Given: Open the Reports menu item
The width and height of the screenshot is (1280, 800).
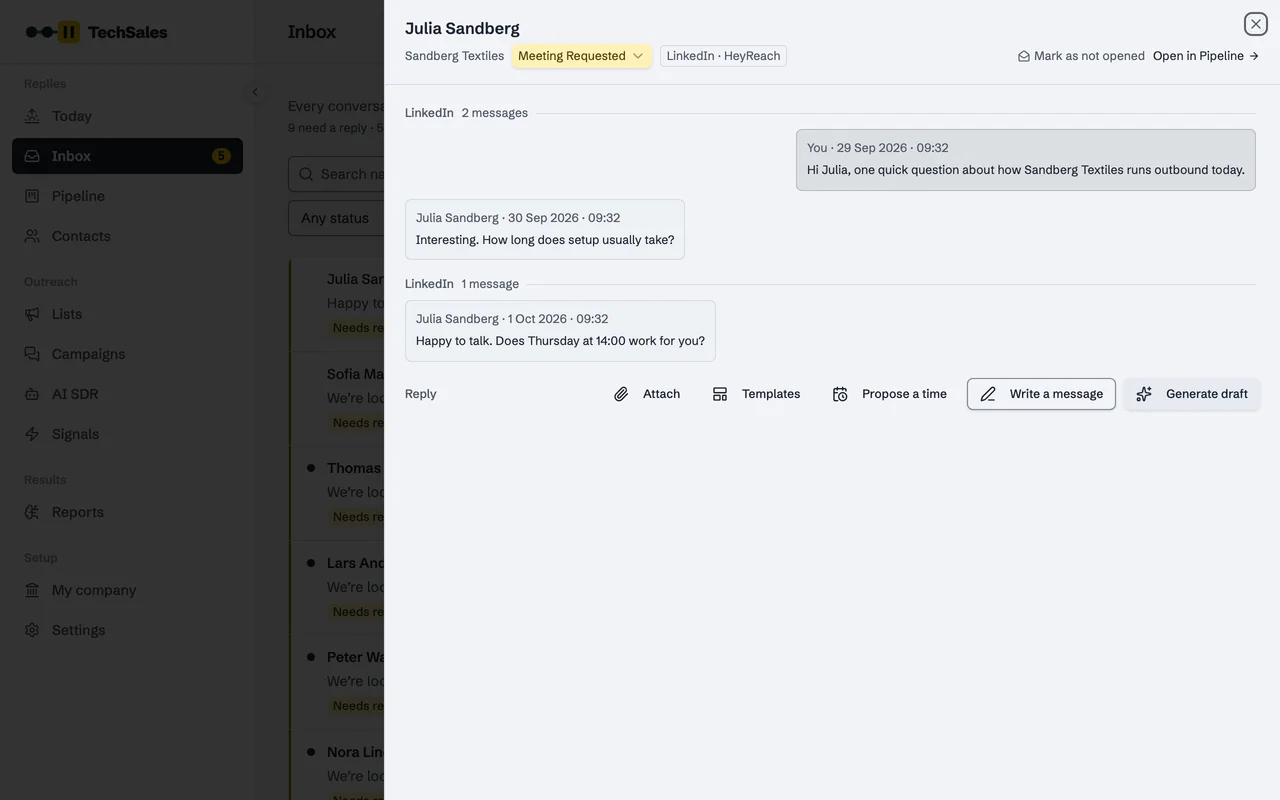Looking at the screenshot, I should pyautogui.click(x=127, y=512).
